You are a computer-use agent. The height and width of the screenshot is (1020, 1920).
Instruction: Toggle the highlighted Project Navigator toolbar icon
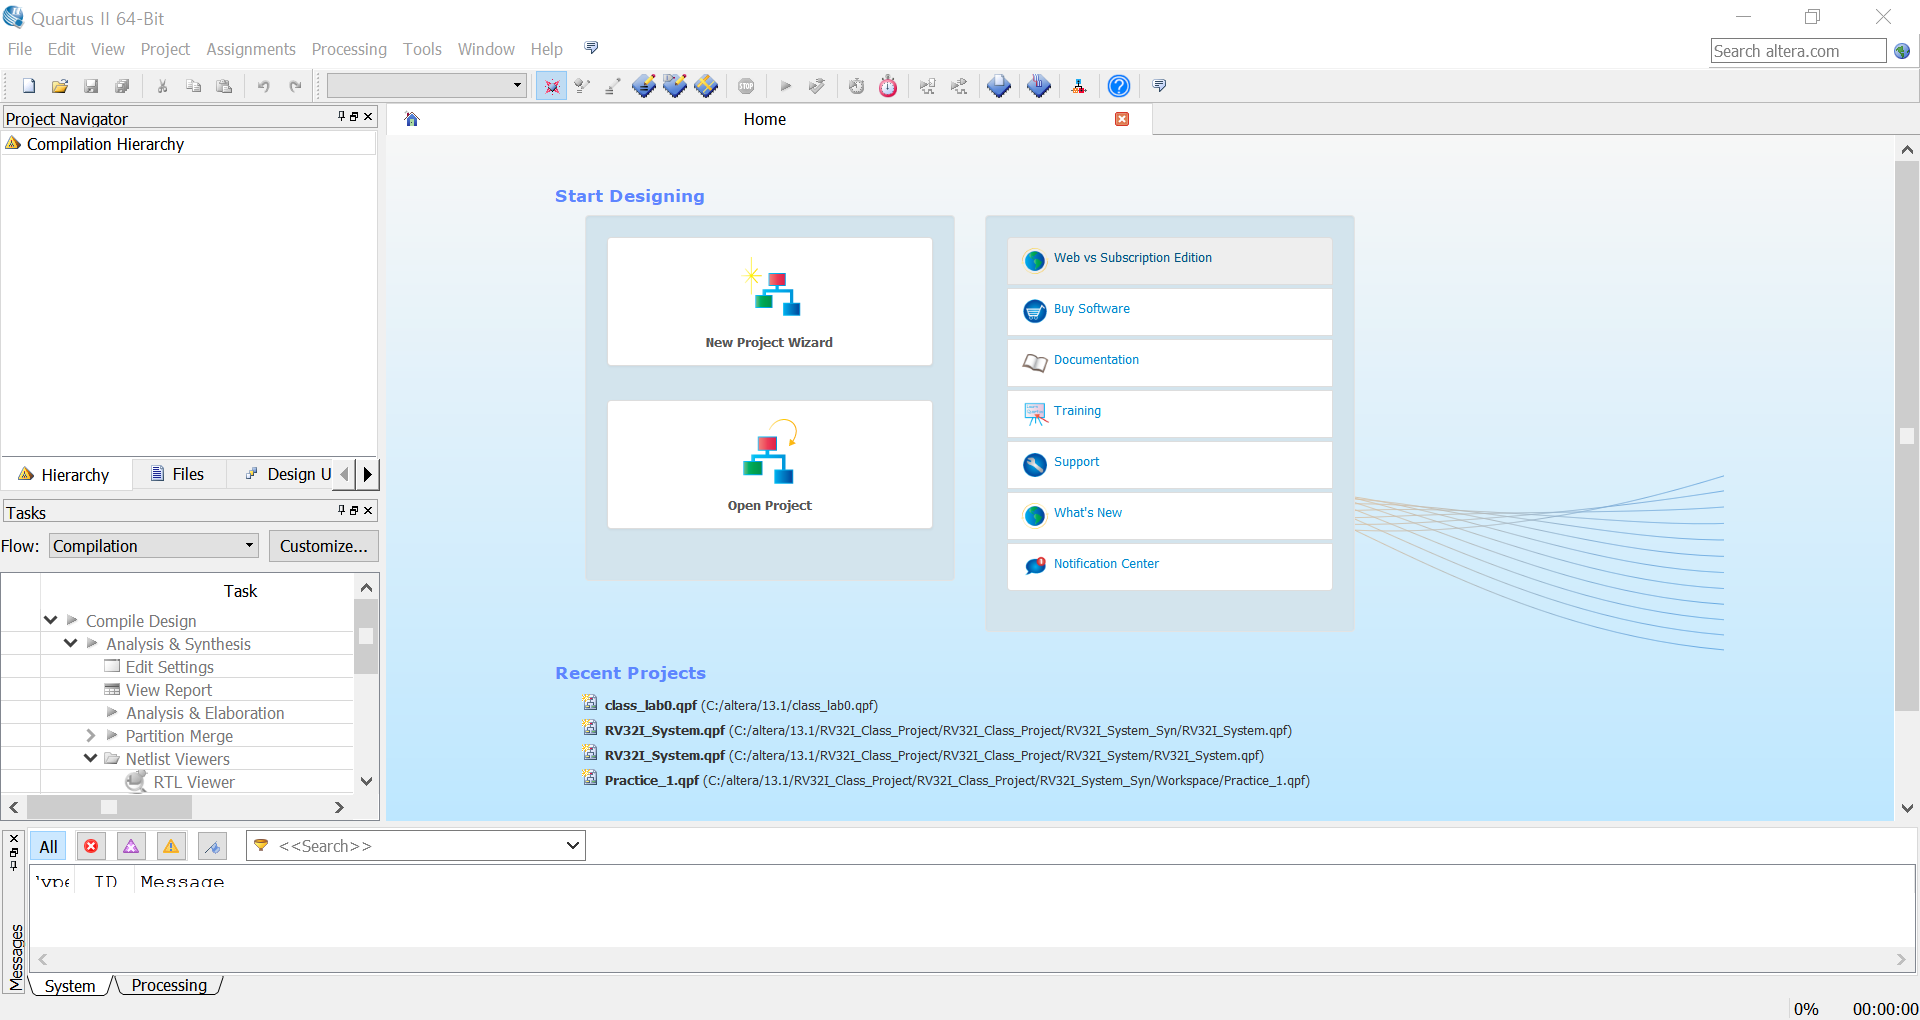[551, 86]
